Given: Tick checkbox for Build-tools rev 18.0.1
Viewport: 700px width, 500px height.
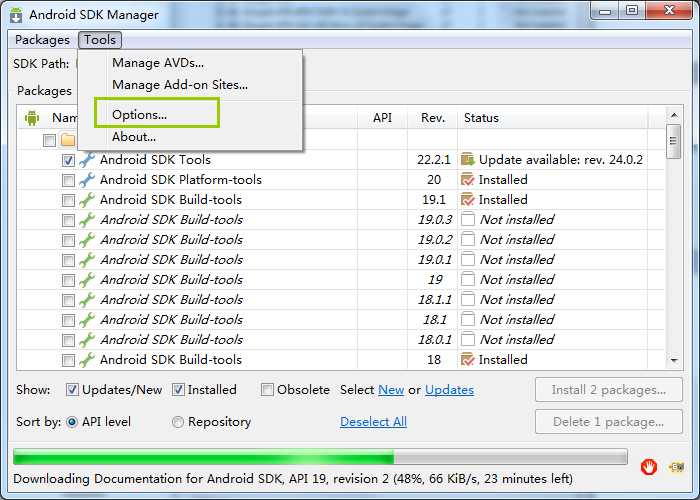Looking at the screenshot, I should pyautogui.click(x=68, y=341).
